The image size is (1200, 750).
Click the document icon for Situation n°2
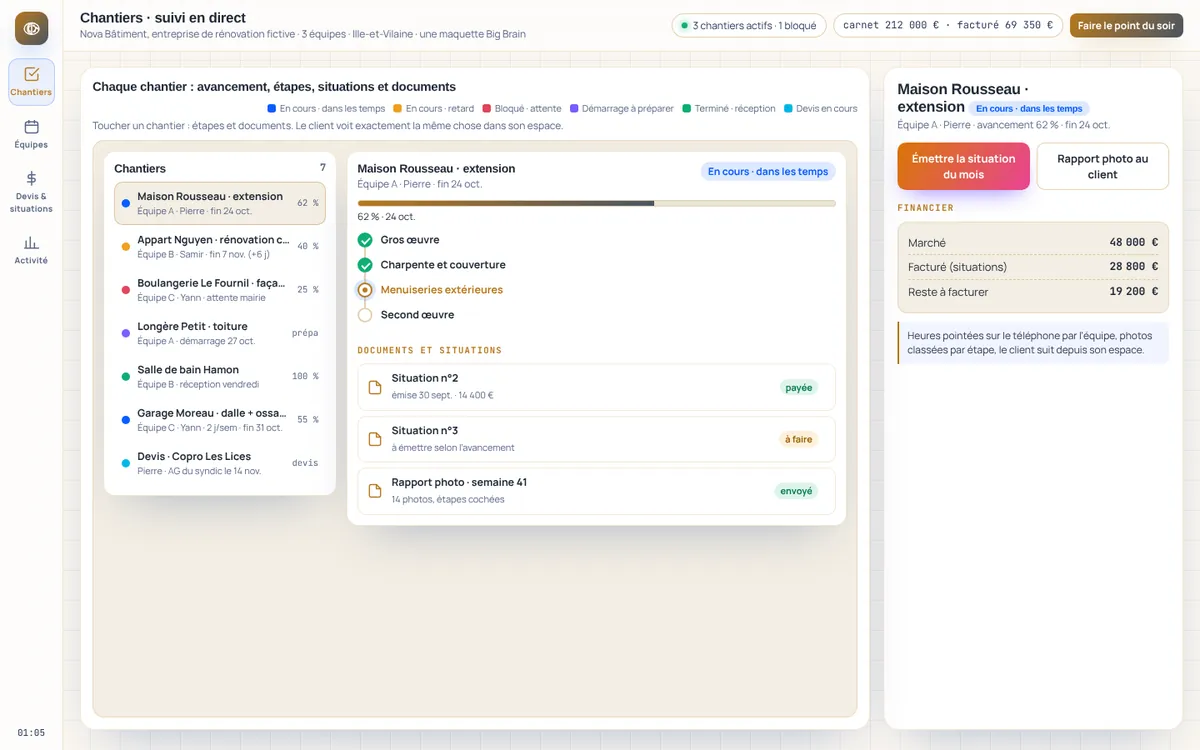pyautogui.click(x=375, y=387)
